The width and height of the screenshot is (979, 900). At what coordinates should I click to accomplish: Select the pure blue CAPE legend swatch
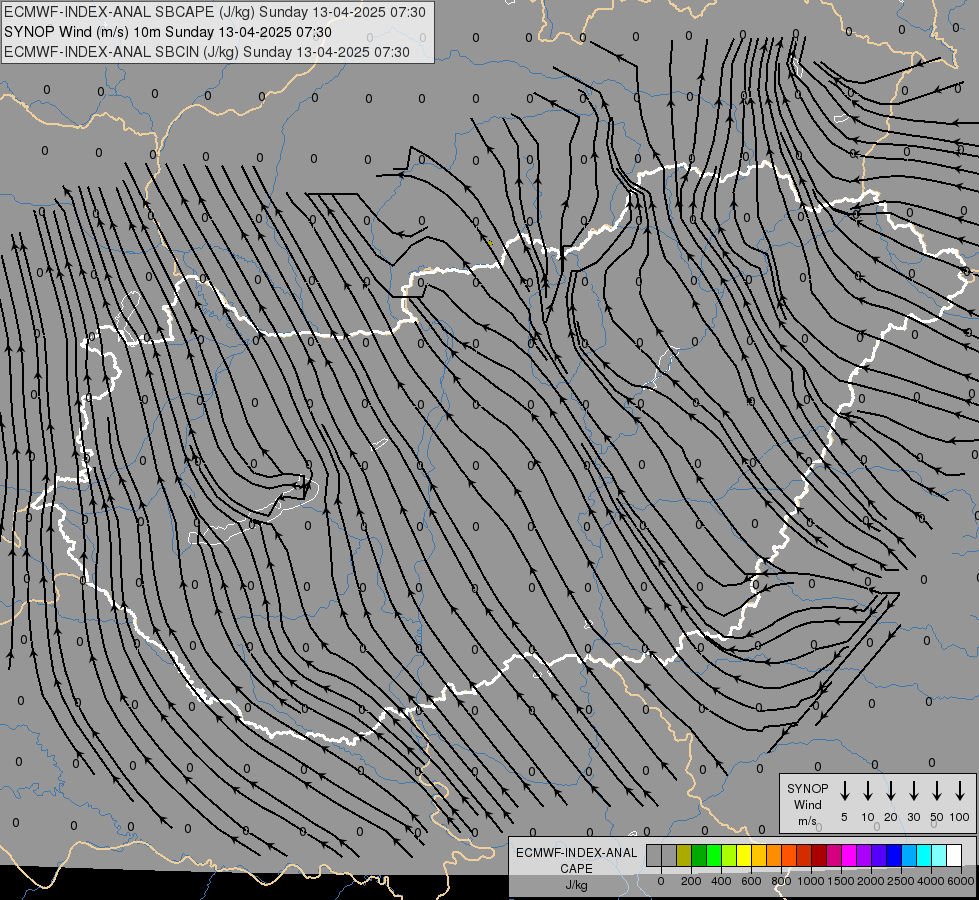[x=895, y=855]
